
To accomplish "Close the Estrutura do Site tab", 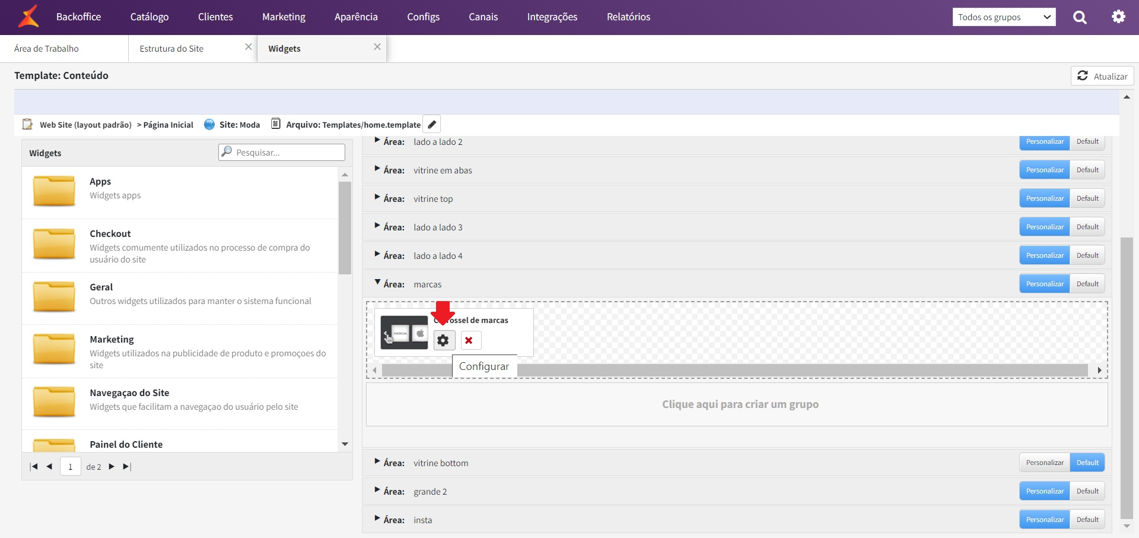I will click(248, 46).
